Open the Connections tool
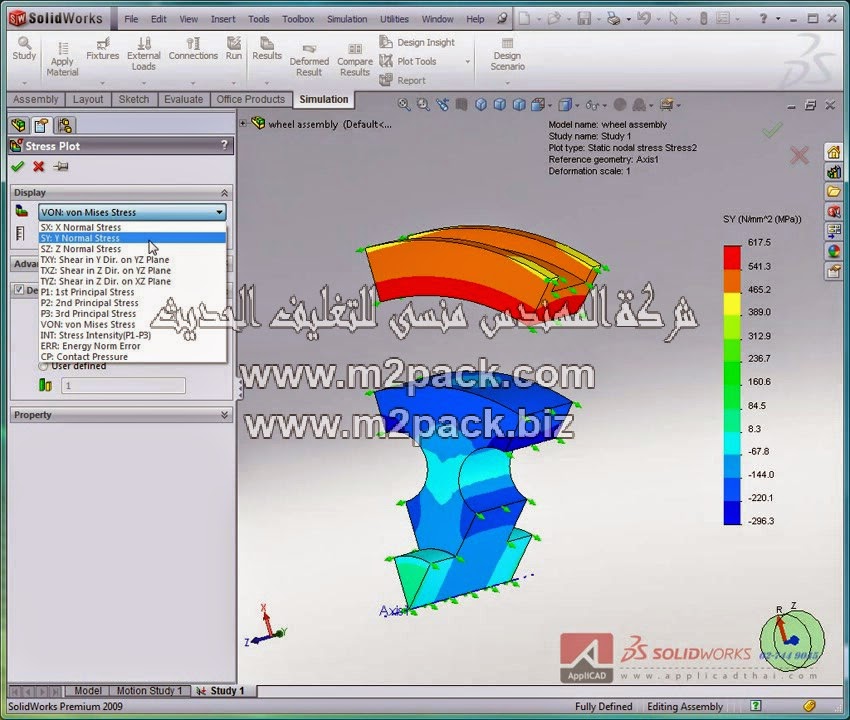 (x=193, y=48)
